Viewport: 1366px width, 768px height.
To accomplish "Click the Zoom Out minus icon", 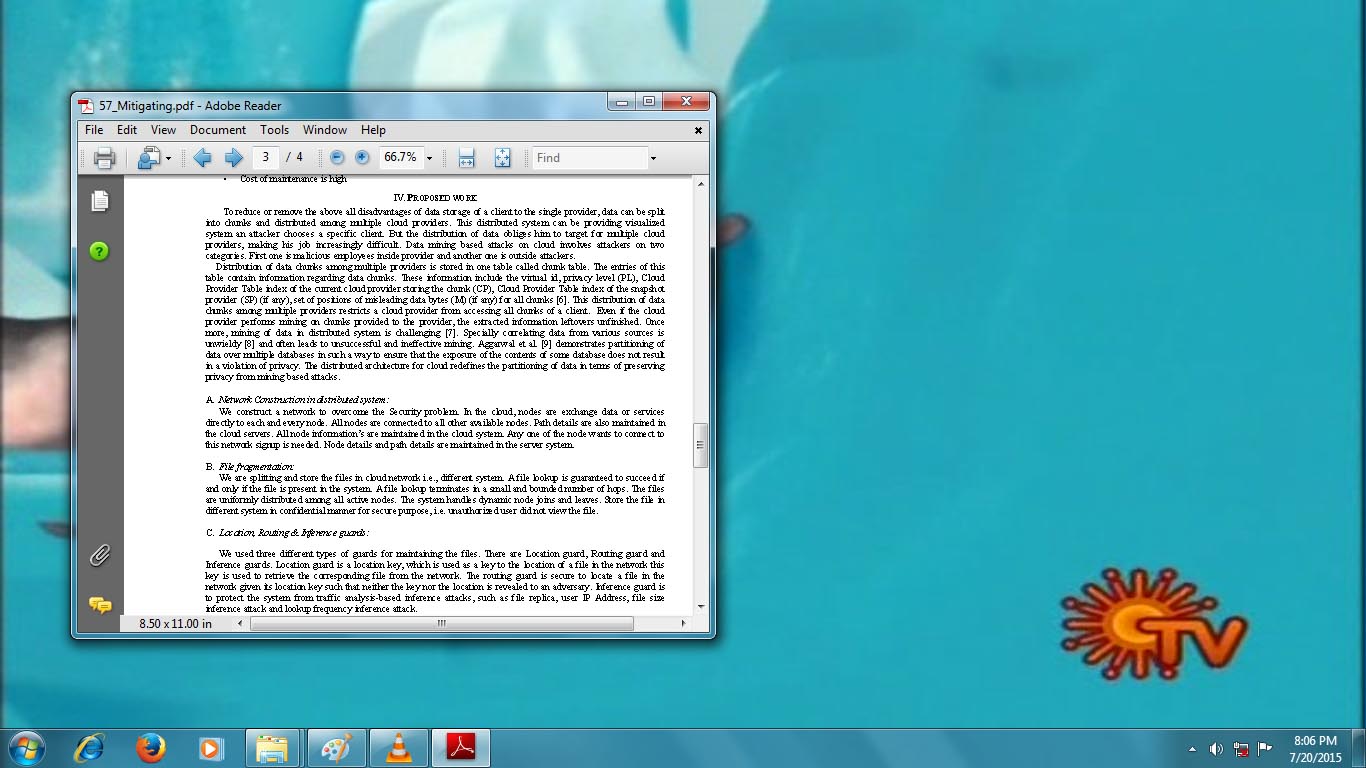I will (337, 157).
